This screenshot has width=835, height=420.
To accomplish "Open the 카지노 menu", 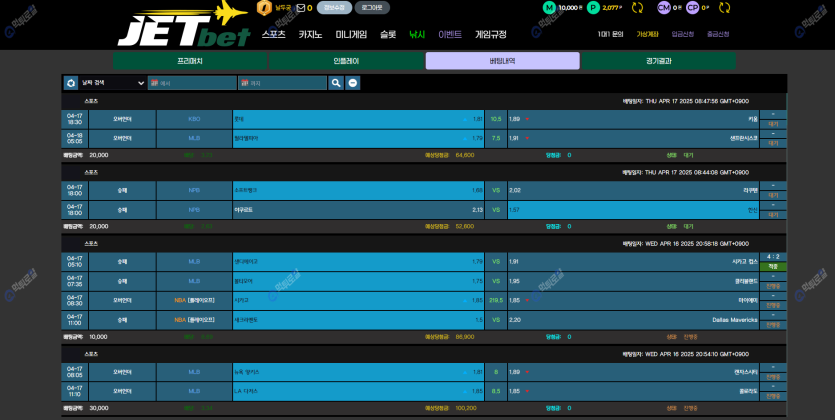I will coord(311,34).
